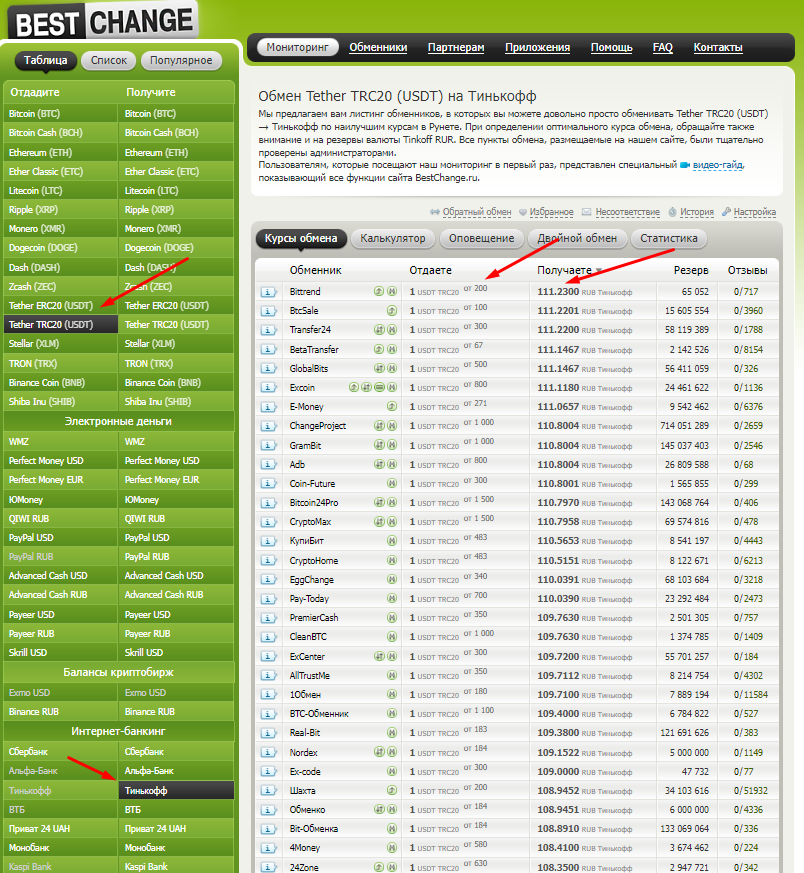Image resolution: width=804 pixels, height=873 pixels.
Task: Click the Избранное link
Action: (551, 212)
